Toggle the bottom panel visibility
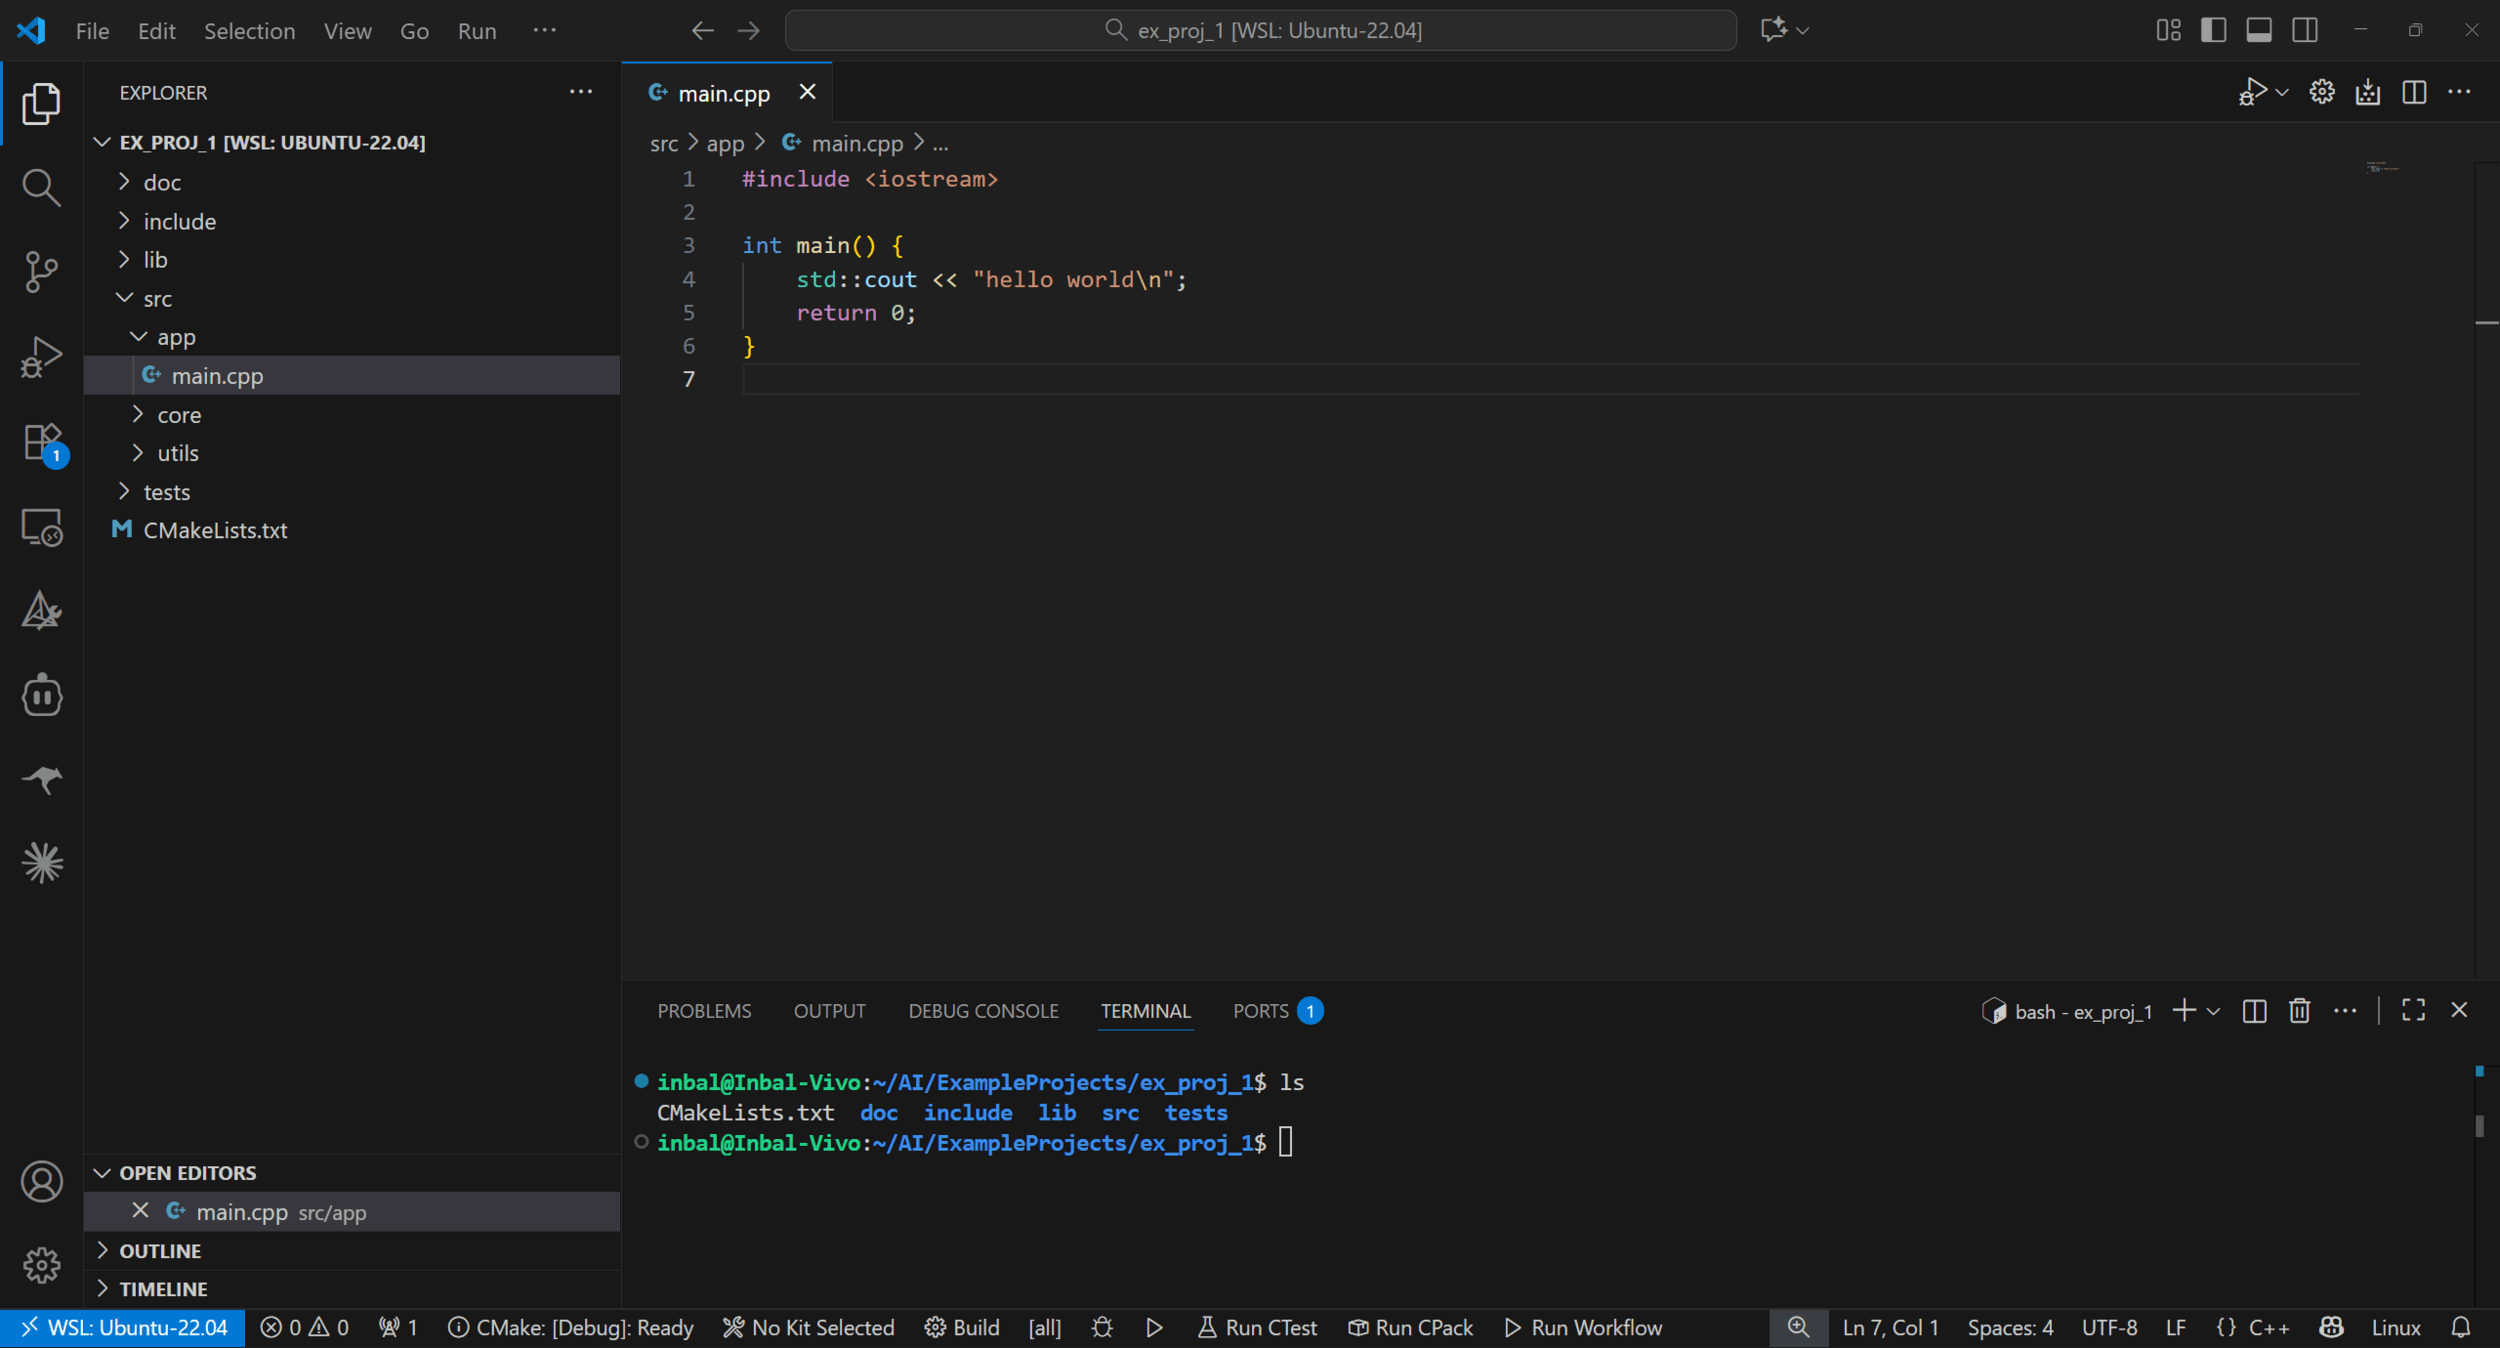This screenshot has width=2500, height=1348. tap(2259, 30)
